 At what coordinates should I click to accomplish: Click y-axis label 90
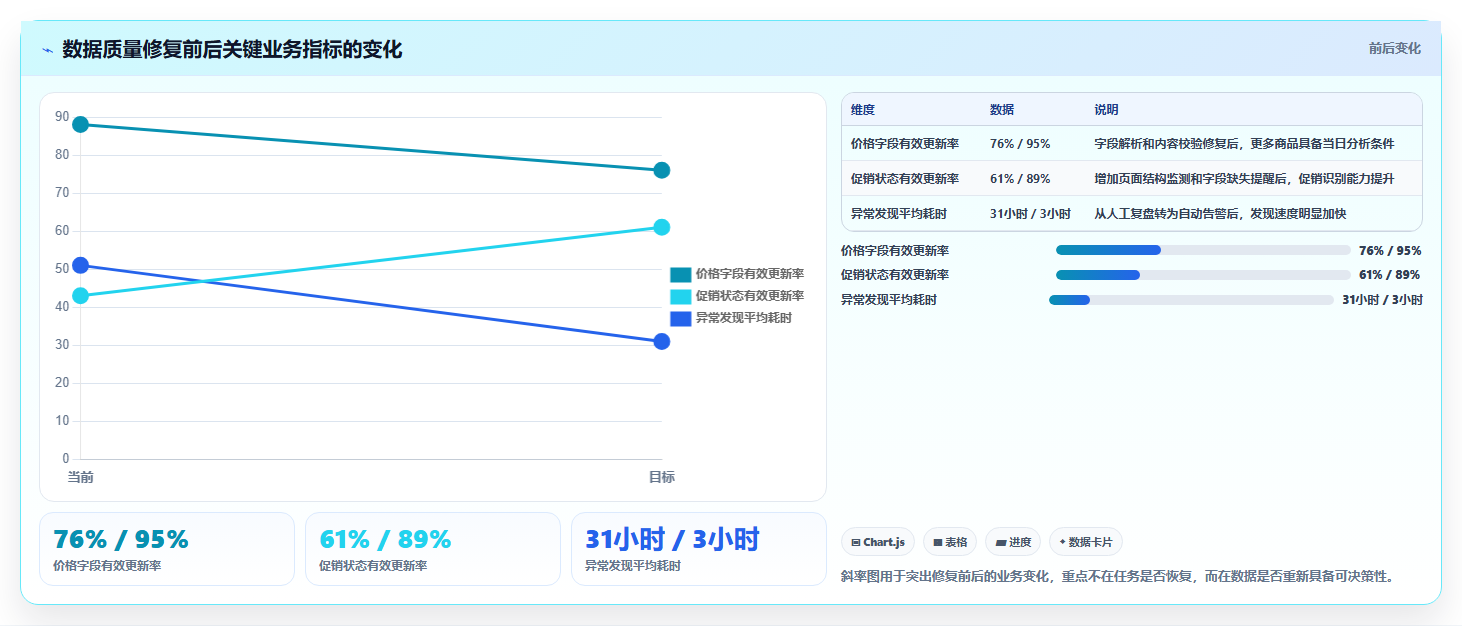tap(62, 117)
